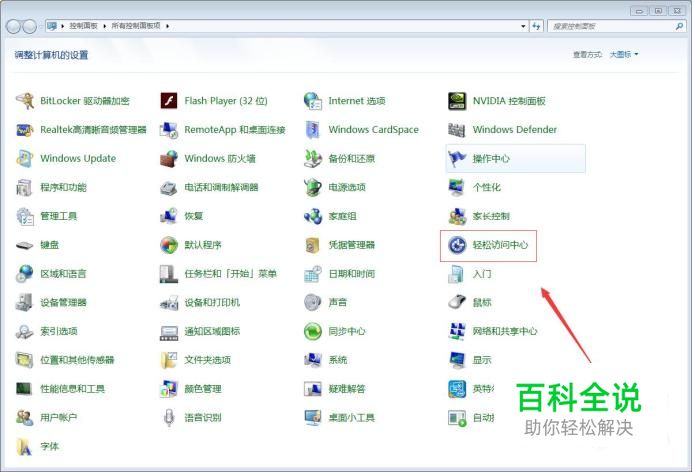Open 键盘 link
This screenshot has height=472, width=692.
click(x=49, y=245)
